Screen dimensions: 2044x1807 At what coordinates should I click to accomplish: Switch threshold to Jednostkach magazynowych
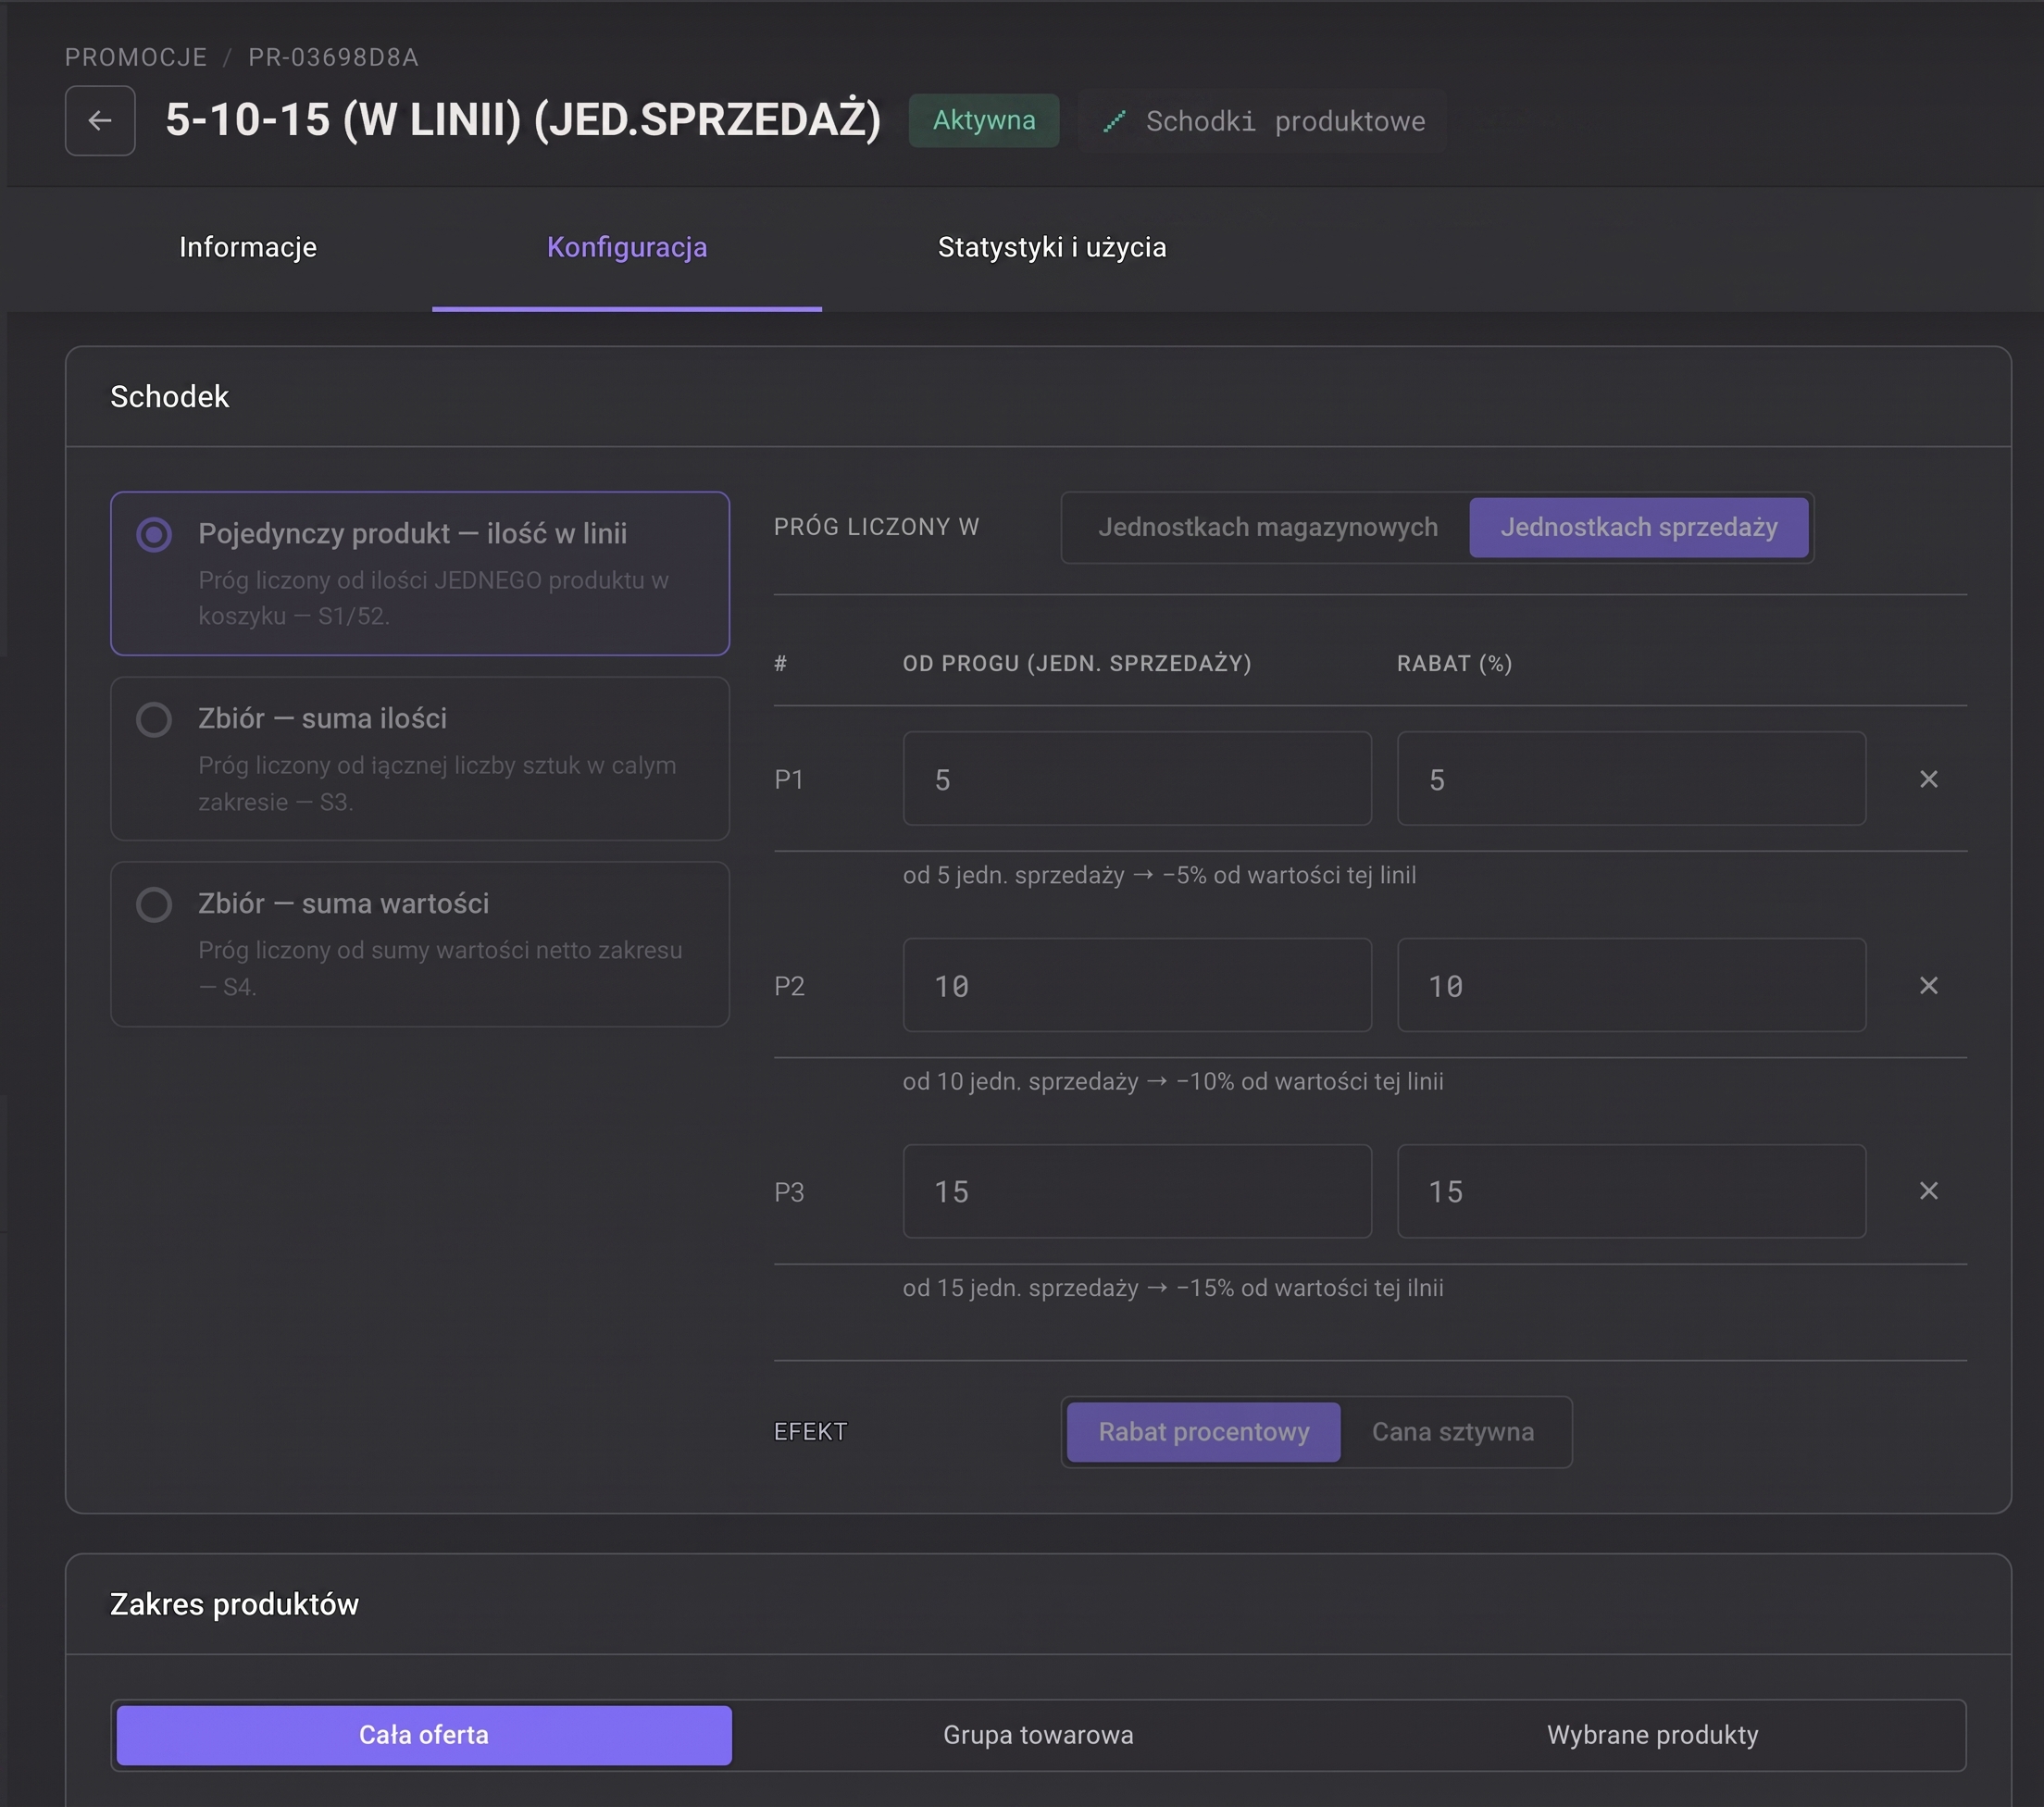click(x=1267, y=527)
